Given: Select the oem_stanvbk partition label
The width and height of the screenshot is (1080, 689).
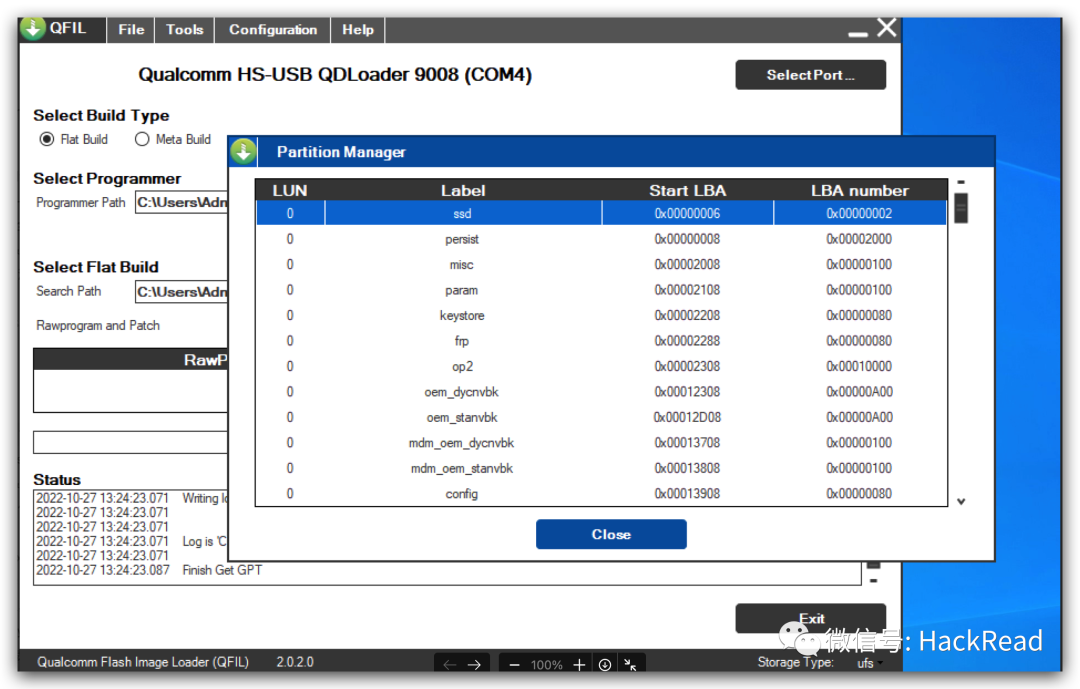Looking at the screenshot, I should coord(461,418).
